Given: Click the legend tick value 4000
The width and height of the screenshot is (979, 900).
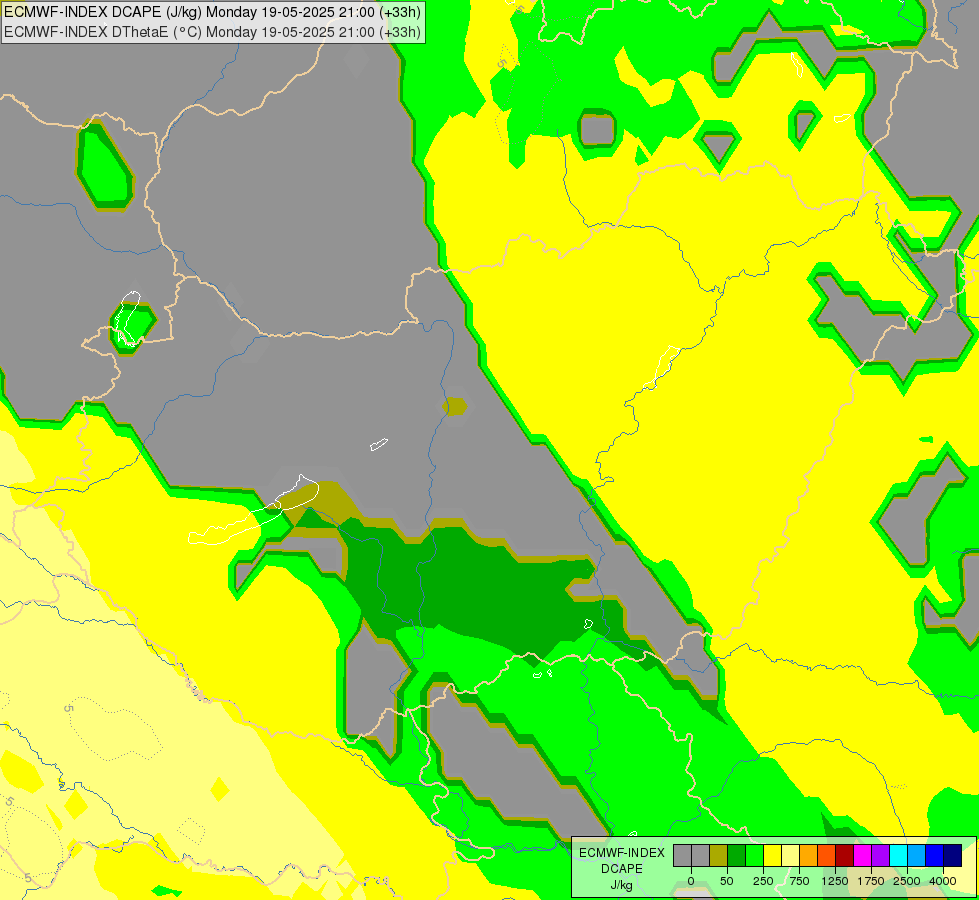Looking at the screenshot, I should [x=943, y=881].
